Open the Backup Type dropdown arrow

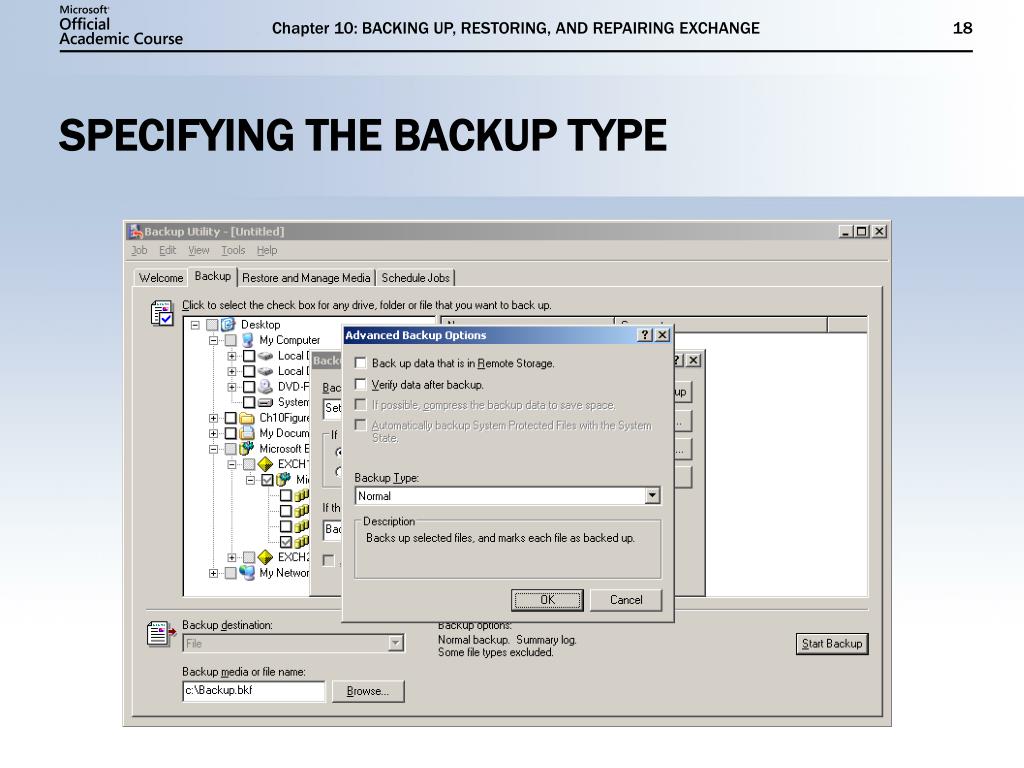(x=652, y=496)
